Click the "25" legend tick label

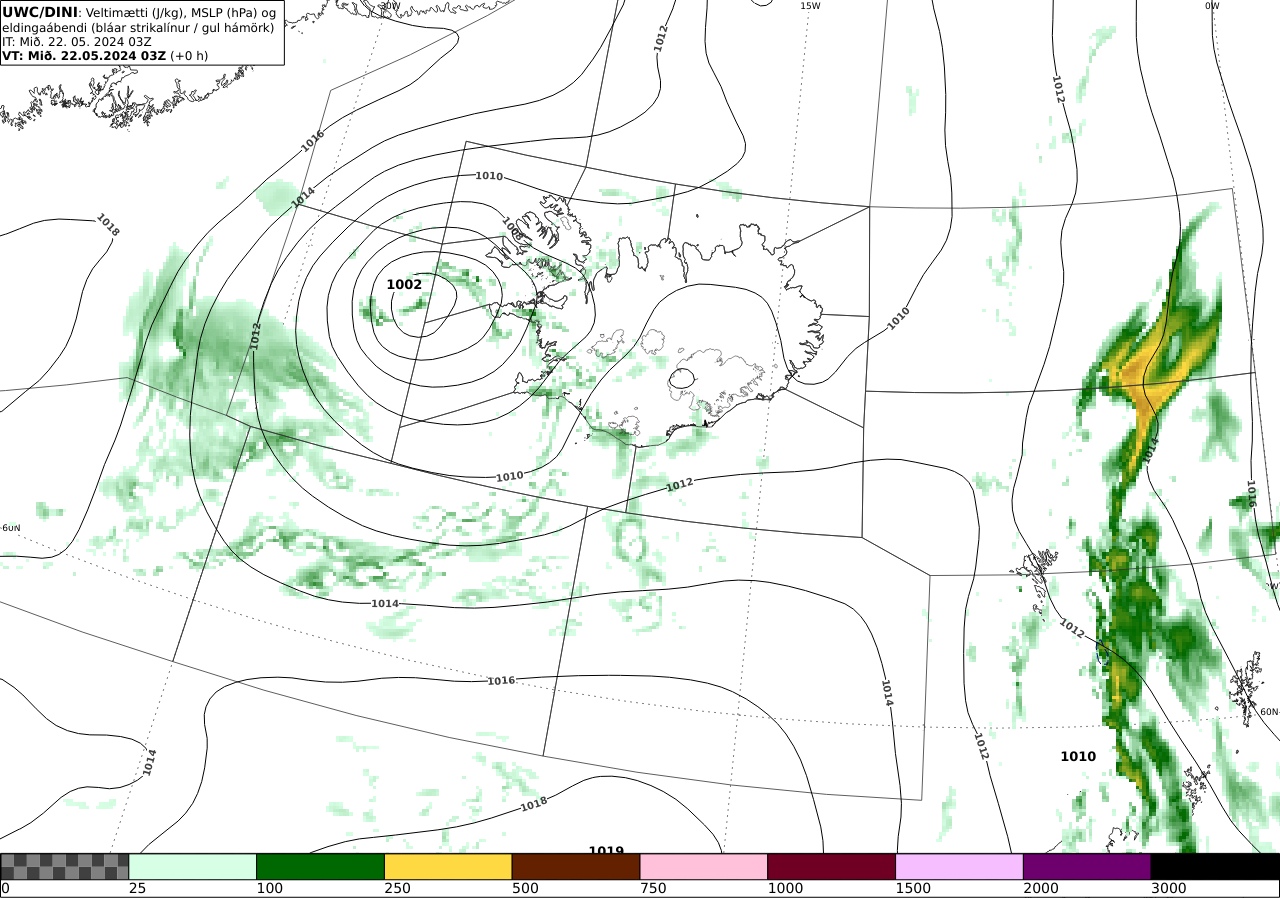(138, 888)
